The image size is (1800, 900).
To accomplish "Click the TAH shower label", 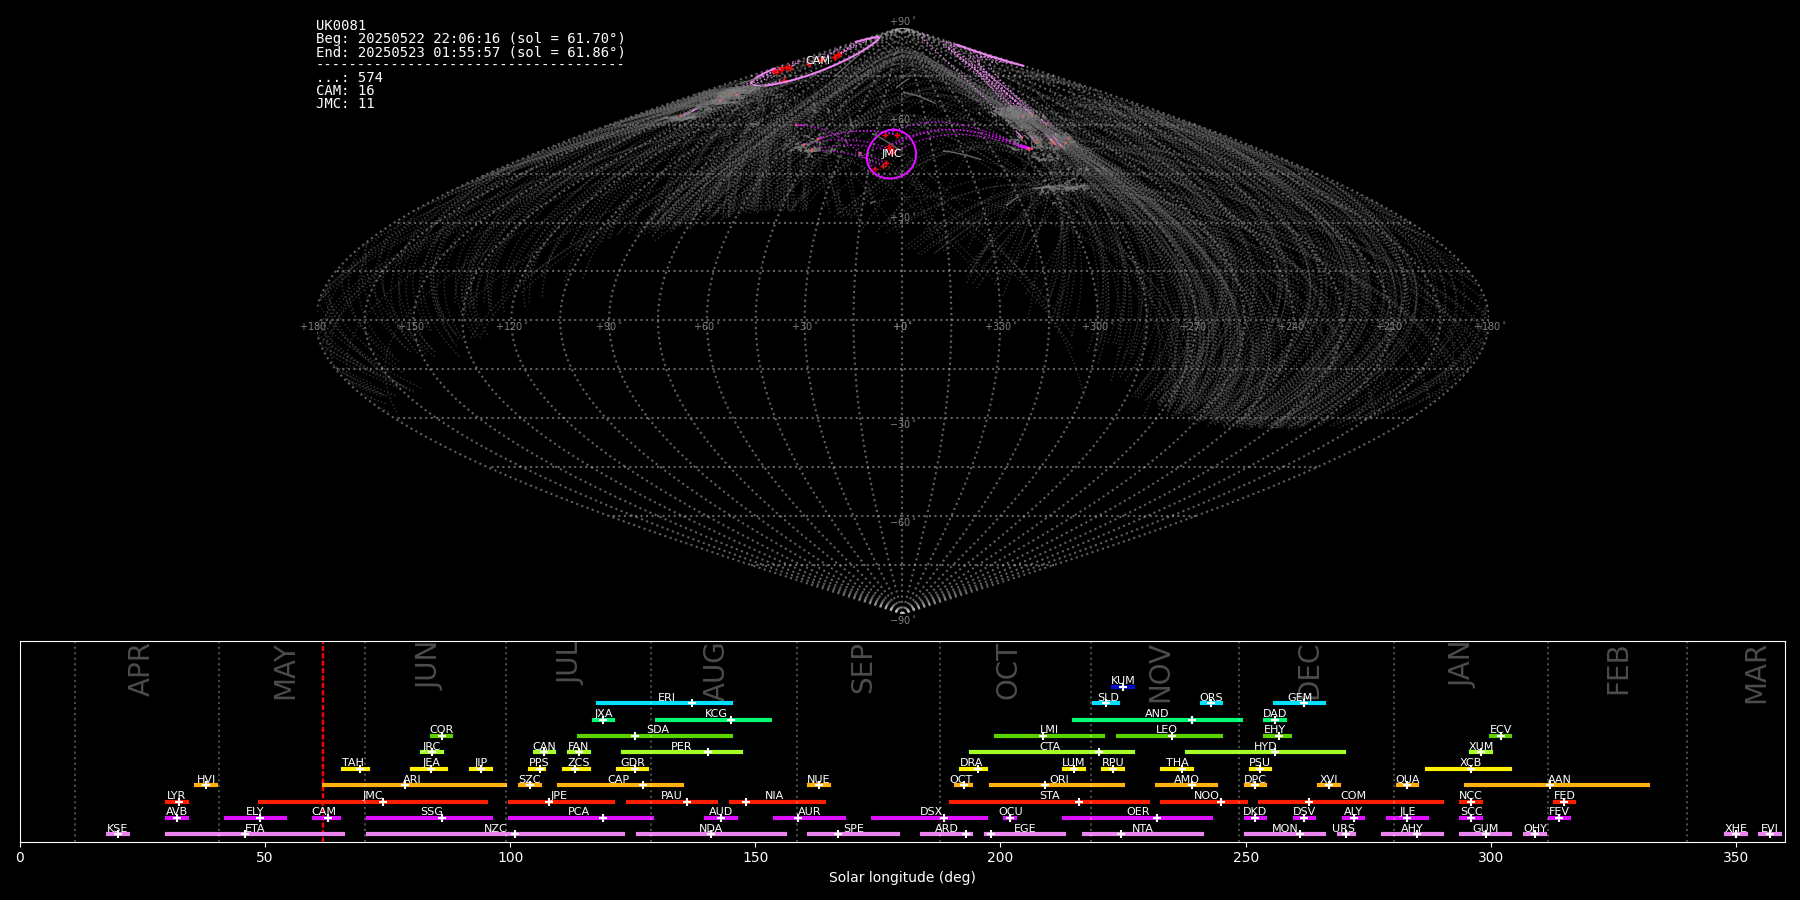I will coord(353,763).
